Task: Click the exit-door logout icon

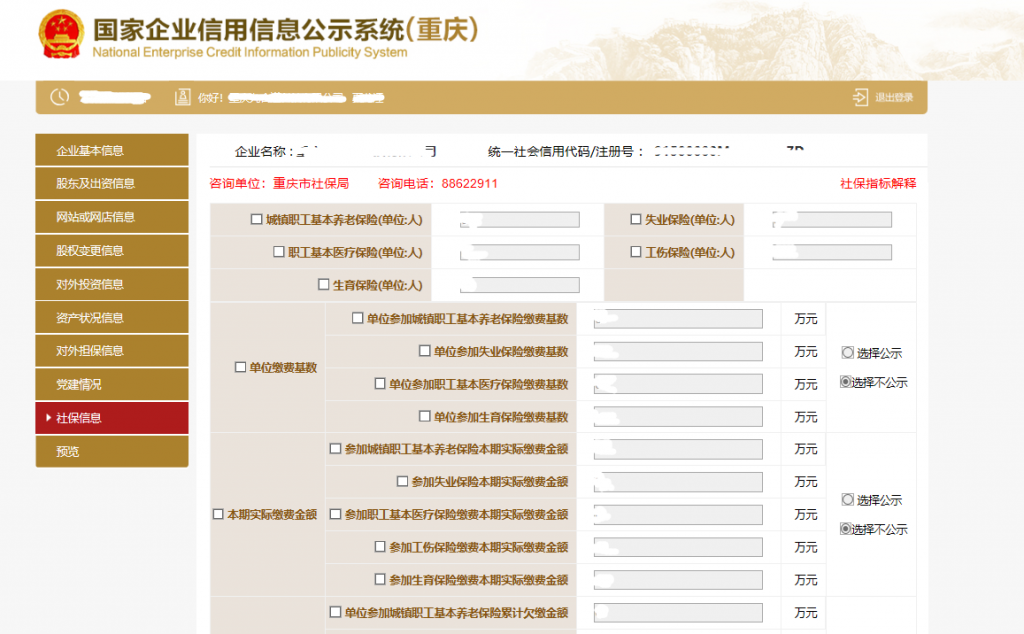Action: point(860,97)
